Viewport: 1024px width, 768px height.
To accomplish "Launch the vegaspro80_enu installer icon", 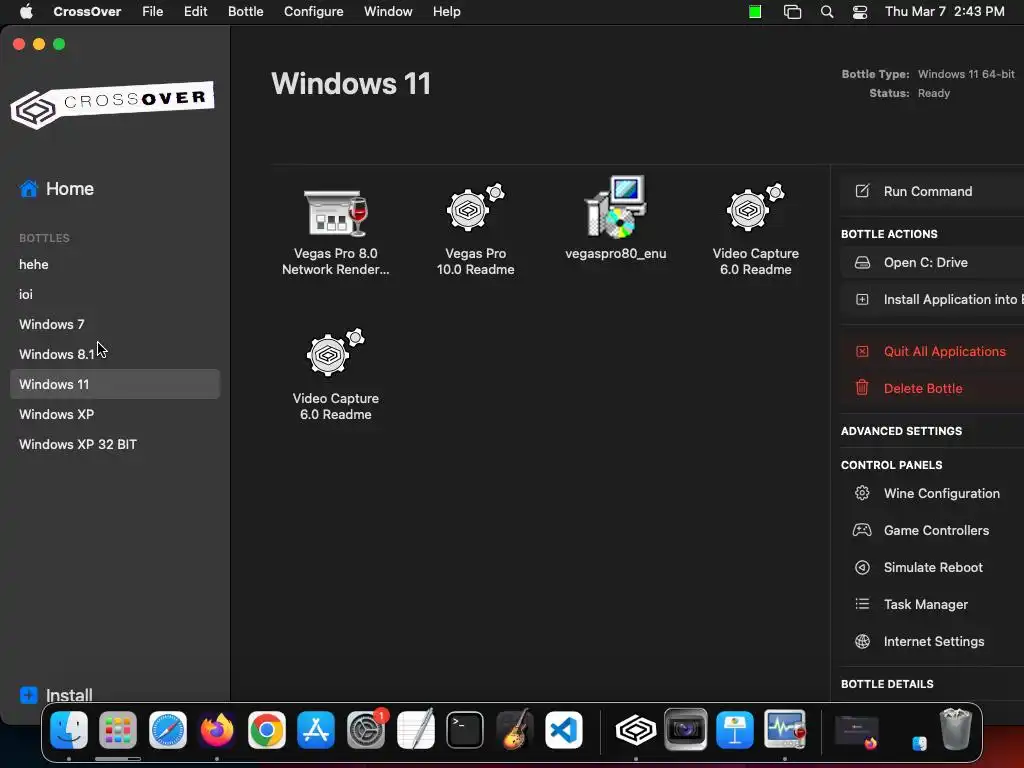I will (x=616, y=206).
